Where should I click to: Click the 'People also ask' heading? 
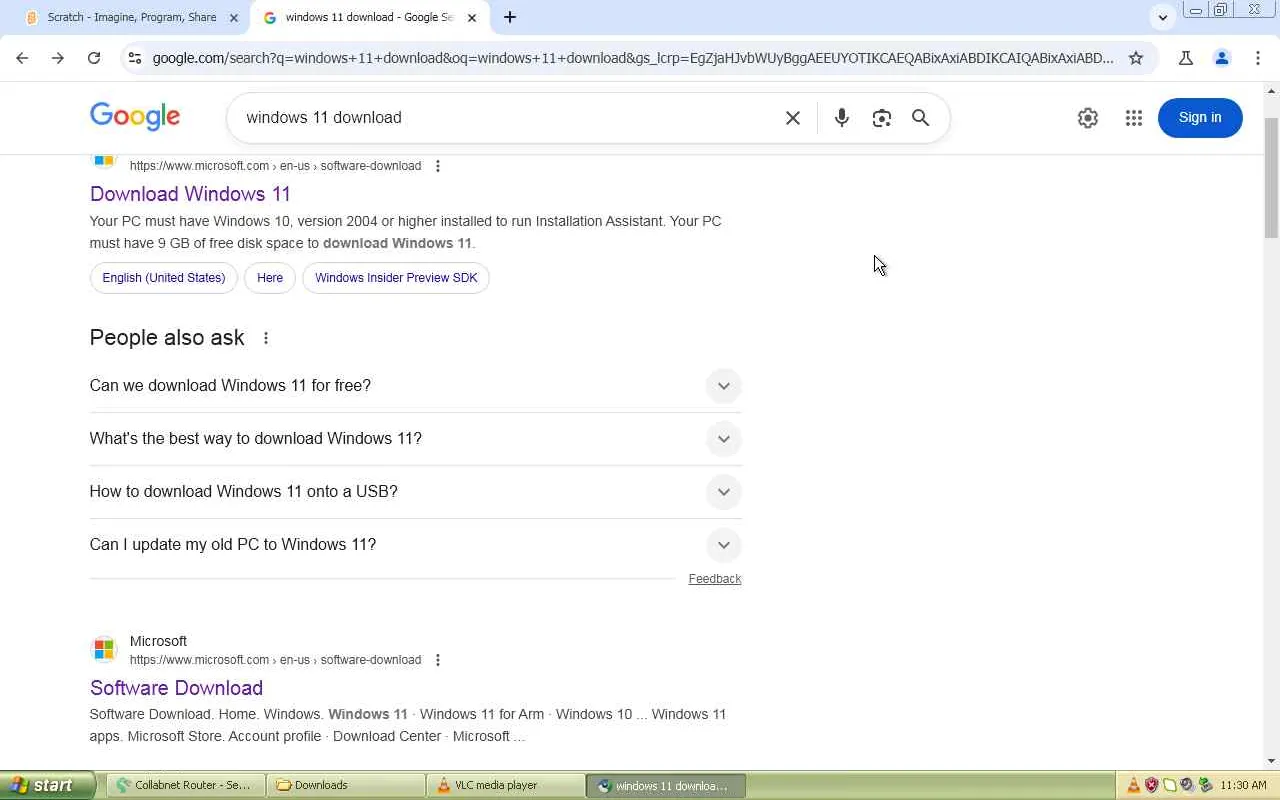[167, 338]
